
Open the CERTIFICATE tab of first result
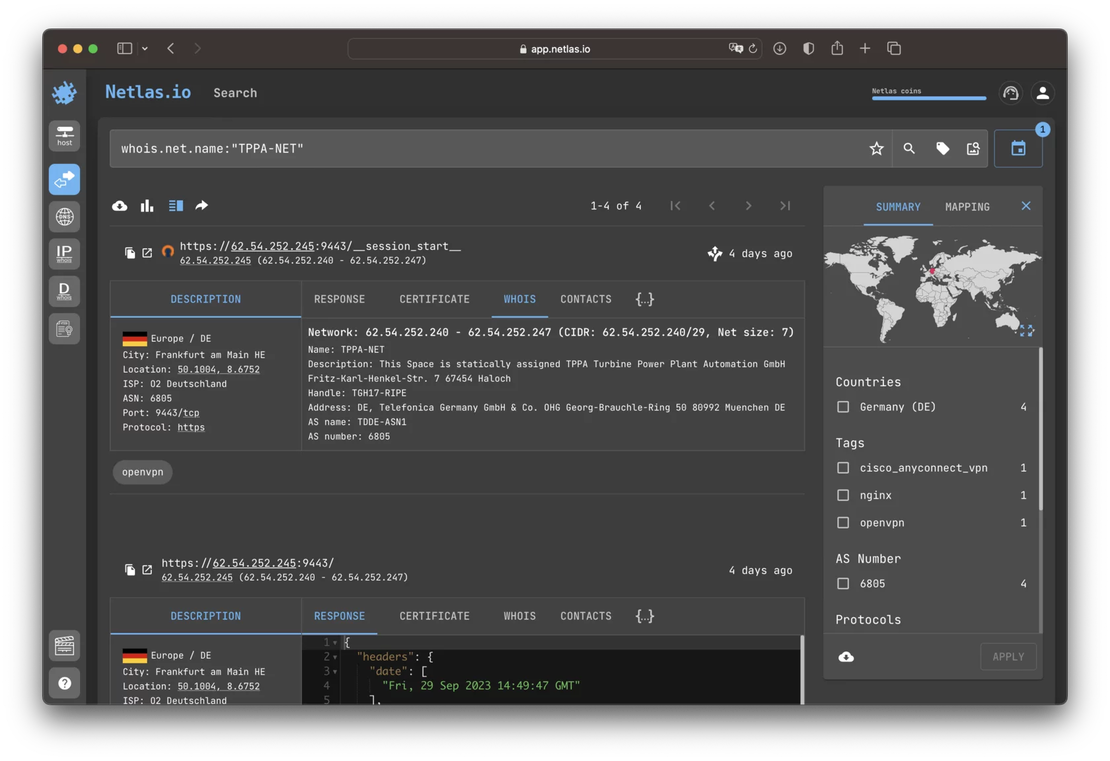[x=434, y=298]
